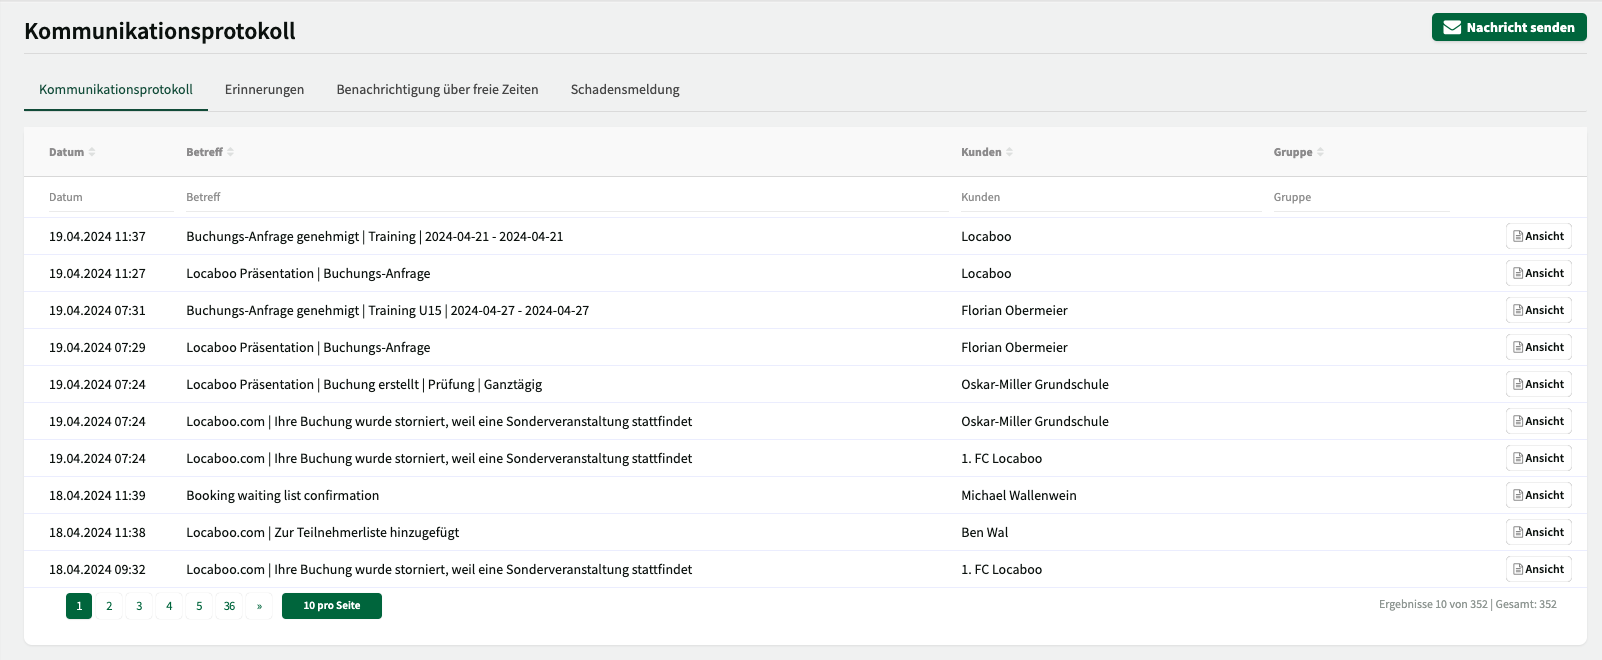This screenshot has width=1602, height=660.
Task: Select the Kommunikationsprotokoll tab
Action: point(116,89)
